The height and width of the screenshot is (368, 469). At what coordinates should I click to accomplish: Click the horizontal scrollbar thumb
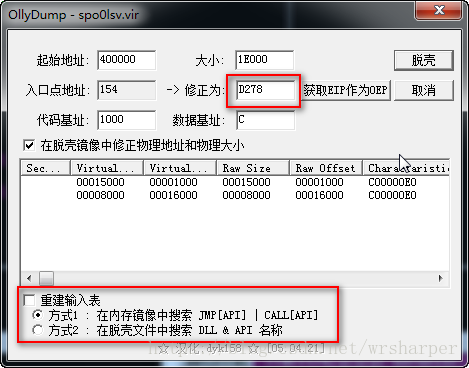click(46, 278)
